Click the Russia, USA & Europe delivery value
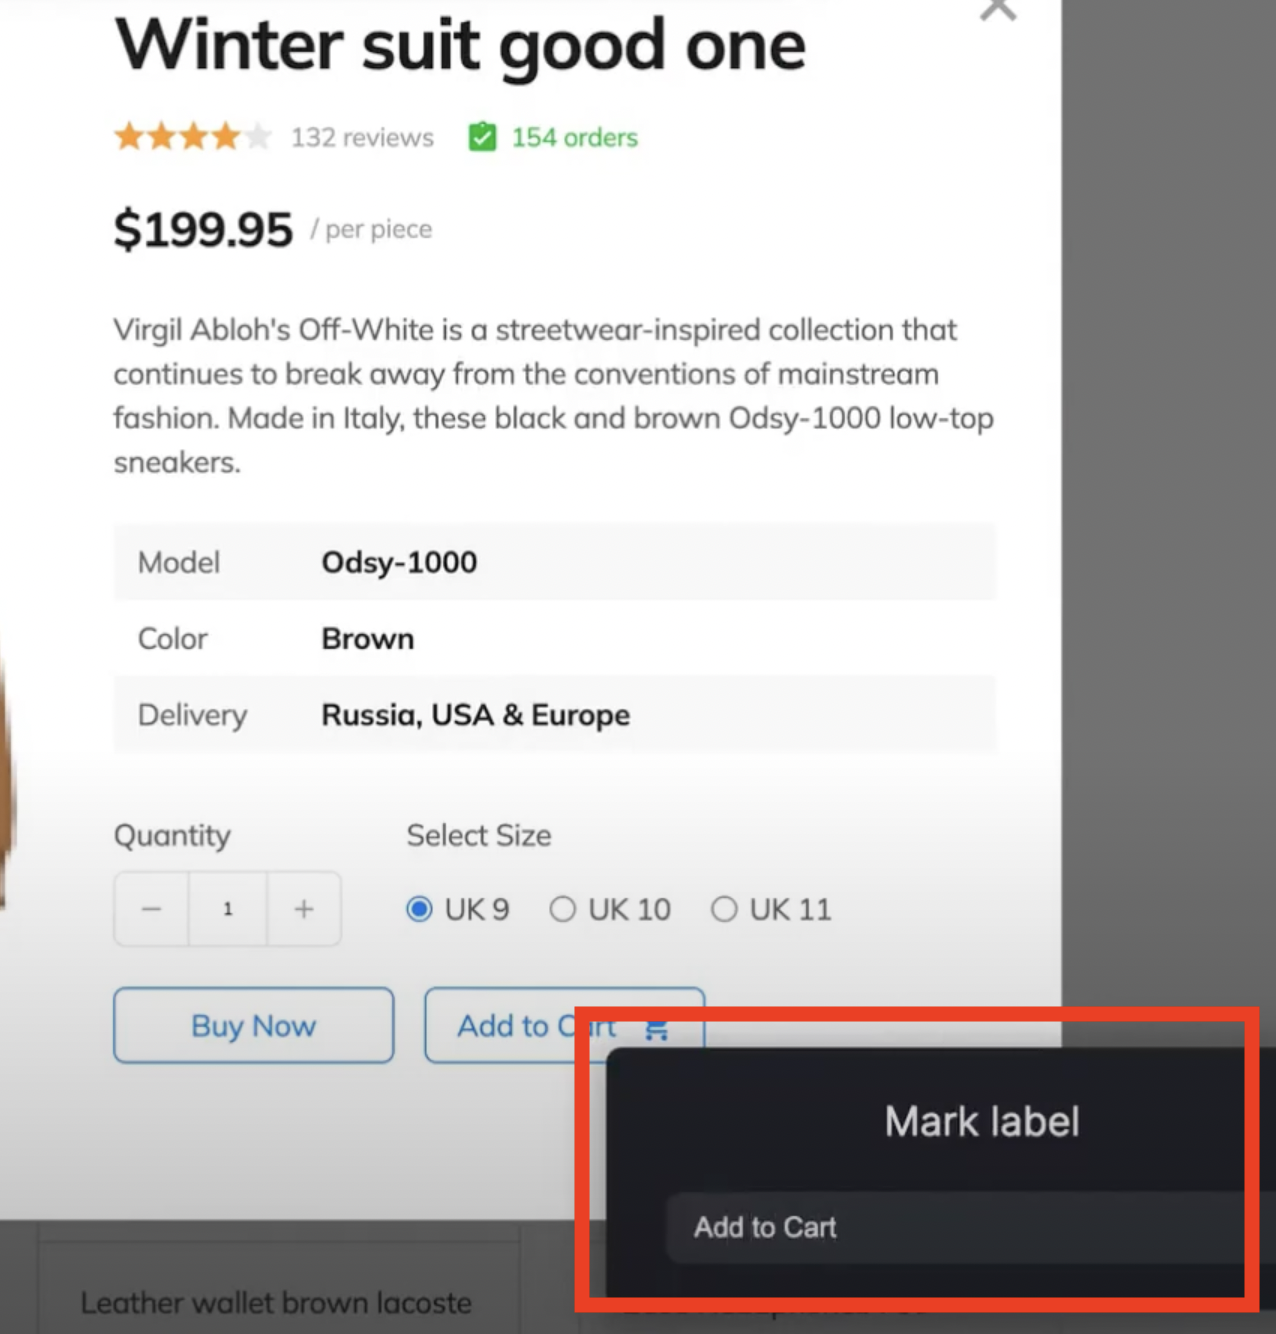 [476, 715]
